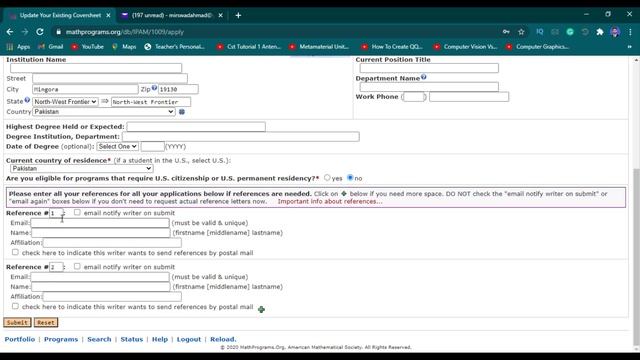Open the Grammarly extension icon

point(570,32)
